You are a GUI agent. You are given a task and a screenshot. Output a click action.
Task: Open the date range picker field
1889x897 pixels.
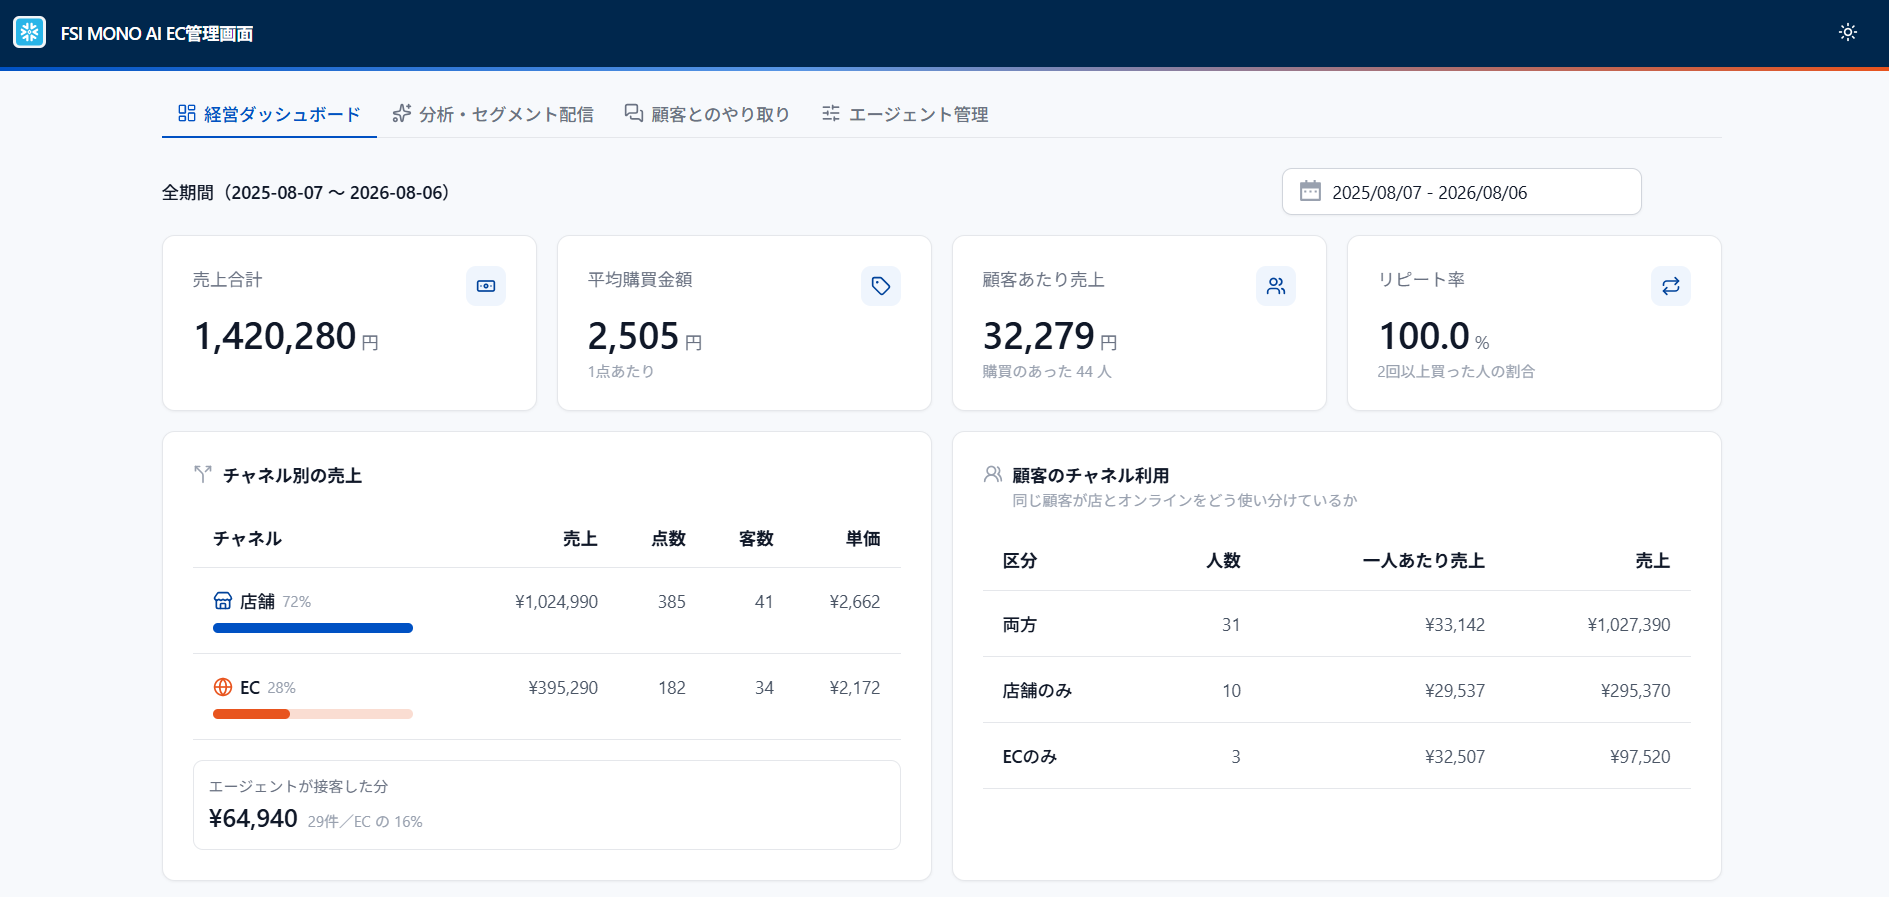[x=1461, y=192]
